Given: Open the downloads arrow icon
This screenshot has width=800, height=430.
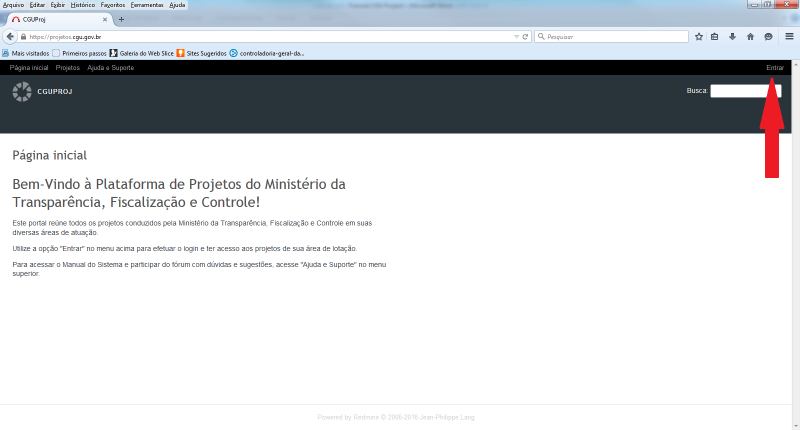Looking at the screenshot, I should point(733,36).
